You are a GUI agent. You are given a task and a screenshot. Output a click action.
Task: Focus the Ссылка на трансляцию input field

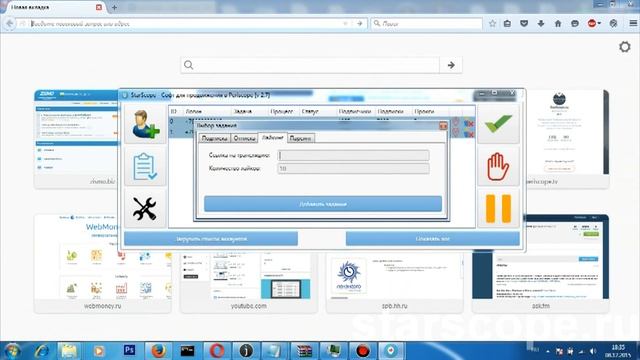point(353,155)
